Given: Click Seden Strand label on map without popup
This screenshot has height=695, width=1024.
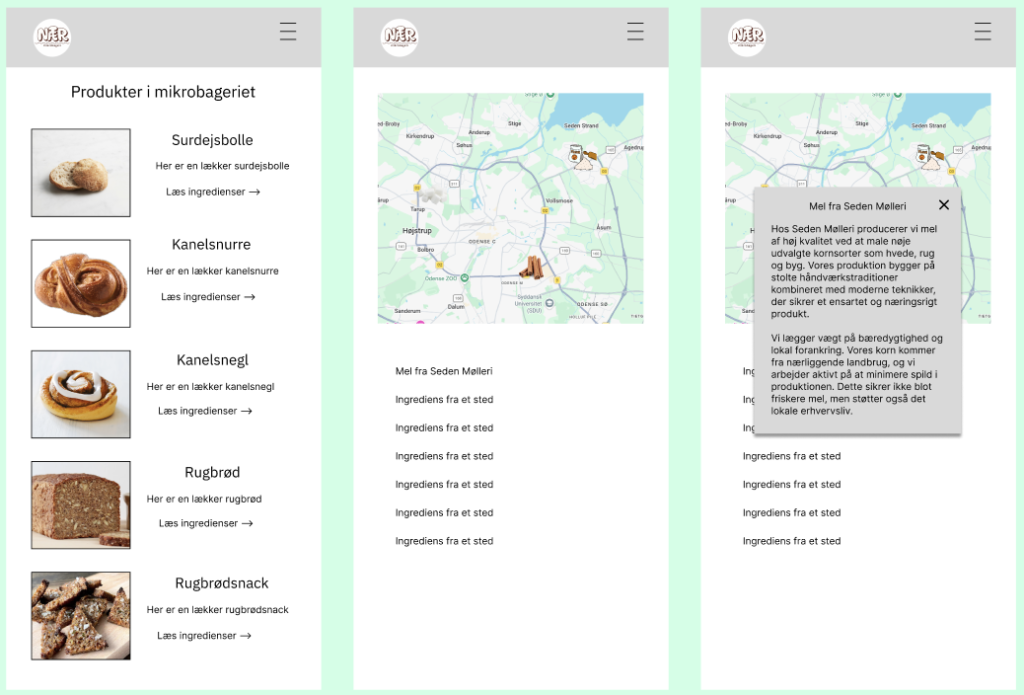Looking at the screenshot, I should [x=581, y=125].
